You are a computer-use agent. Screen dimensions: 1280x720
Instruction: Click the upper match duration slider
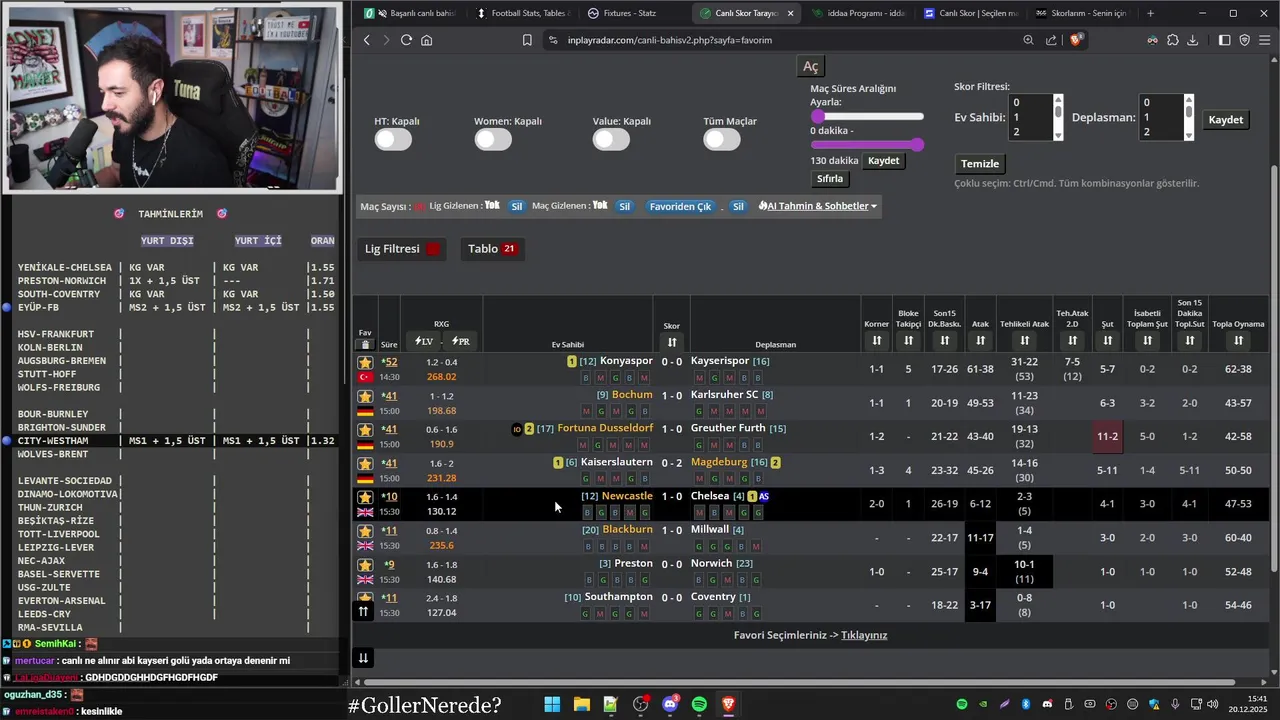(867, 116)
